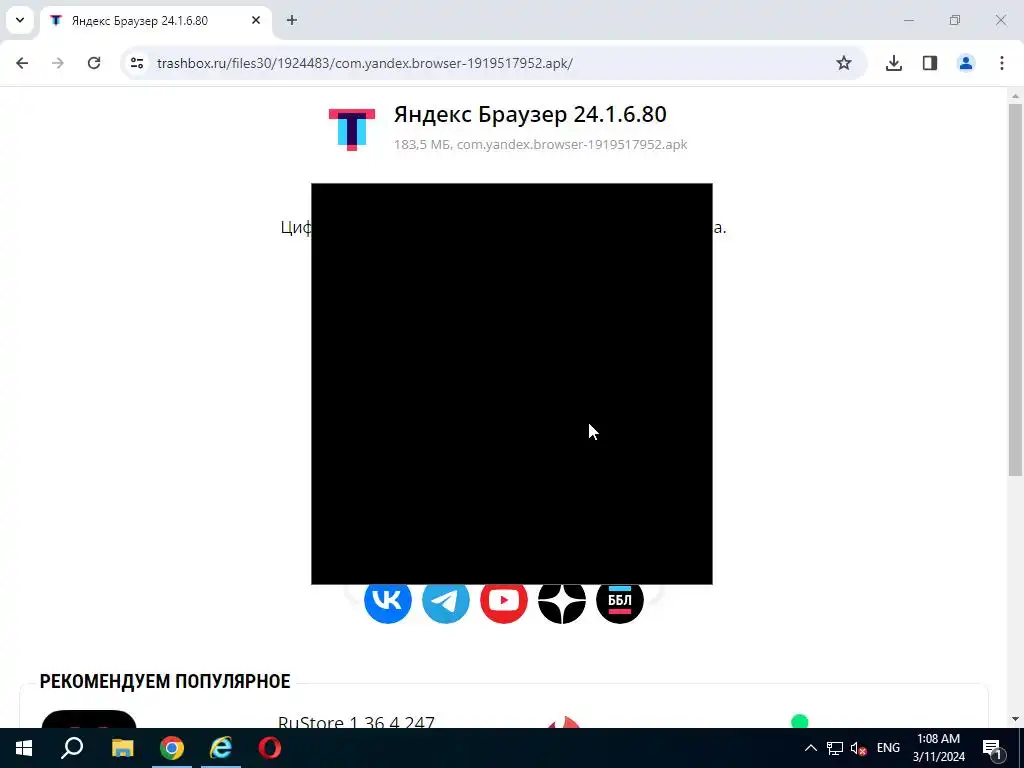This screenshot has width=1024, height=768.
Task: Click the browser forward arrow
Action: pyautogui.click(x=58, y=63)
